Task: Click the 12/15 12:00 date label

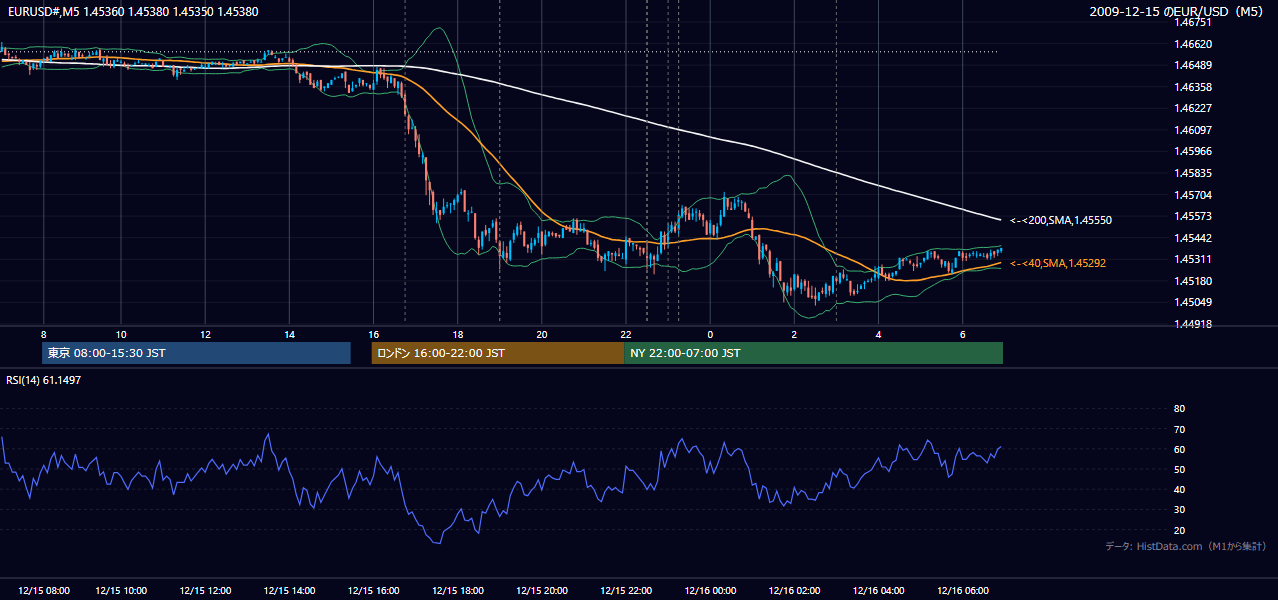Action: coord(204,591)
